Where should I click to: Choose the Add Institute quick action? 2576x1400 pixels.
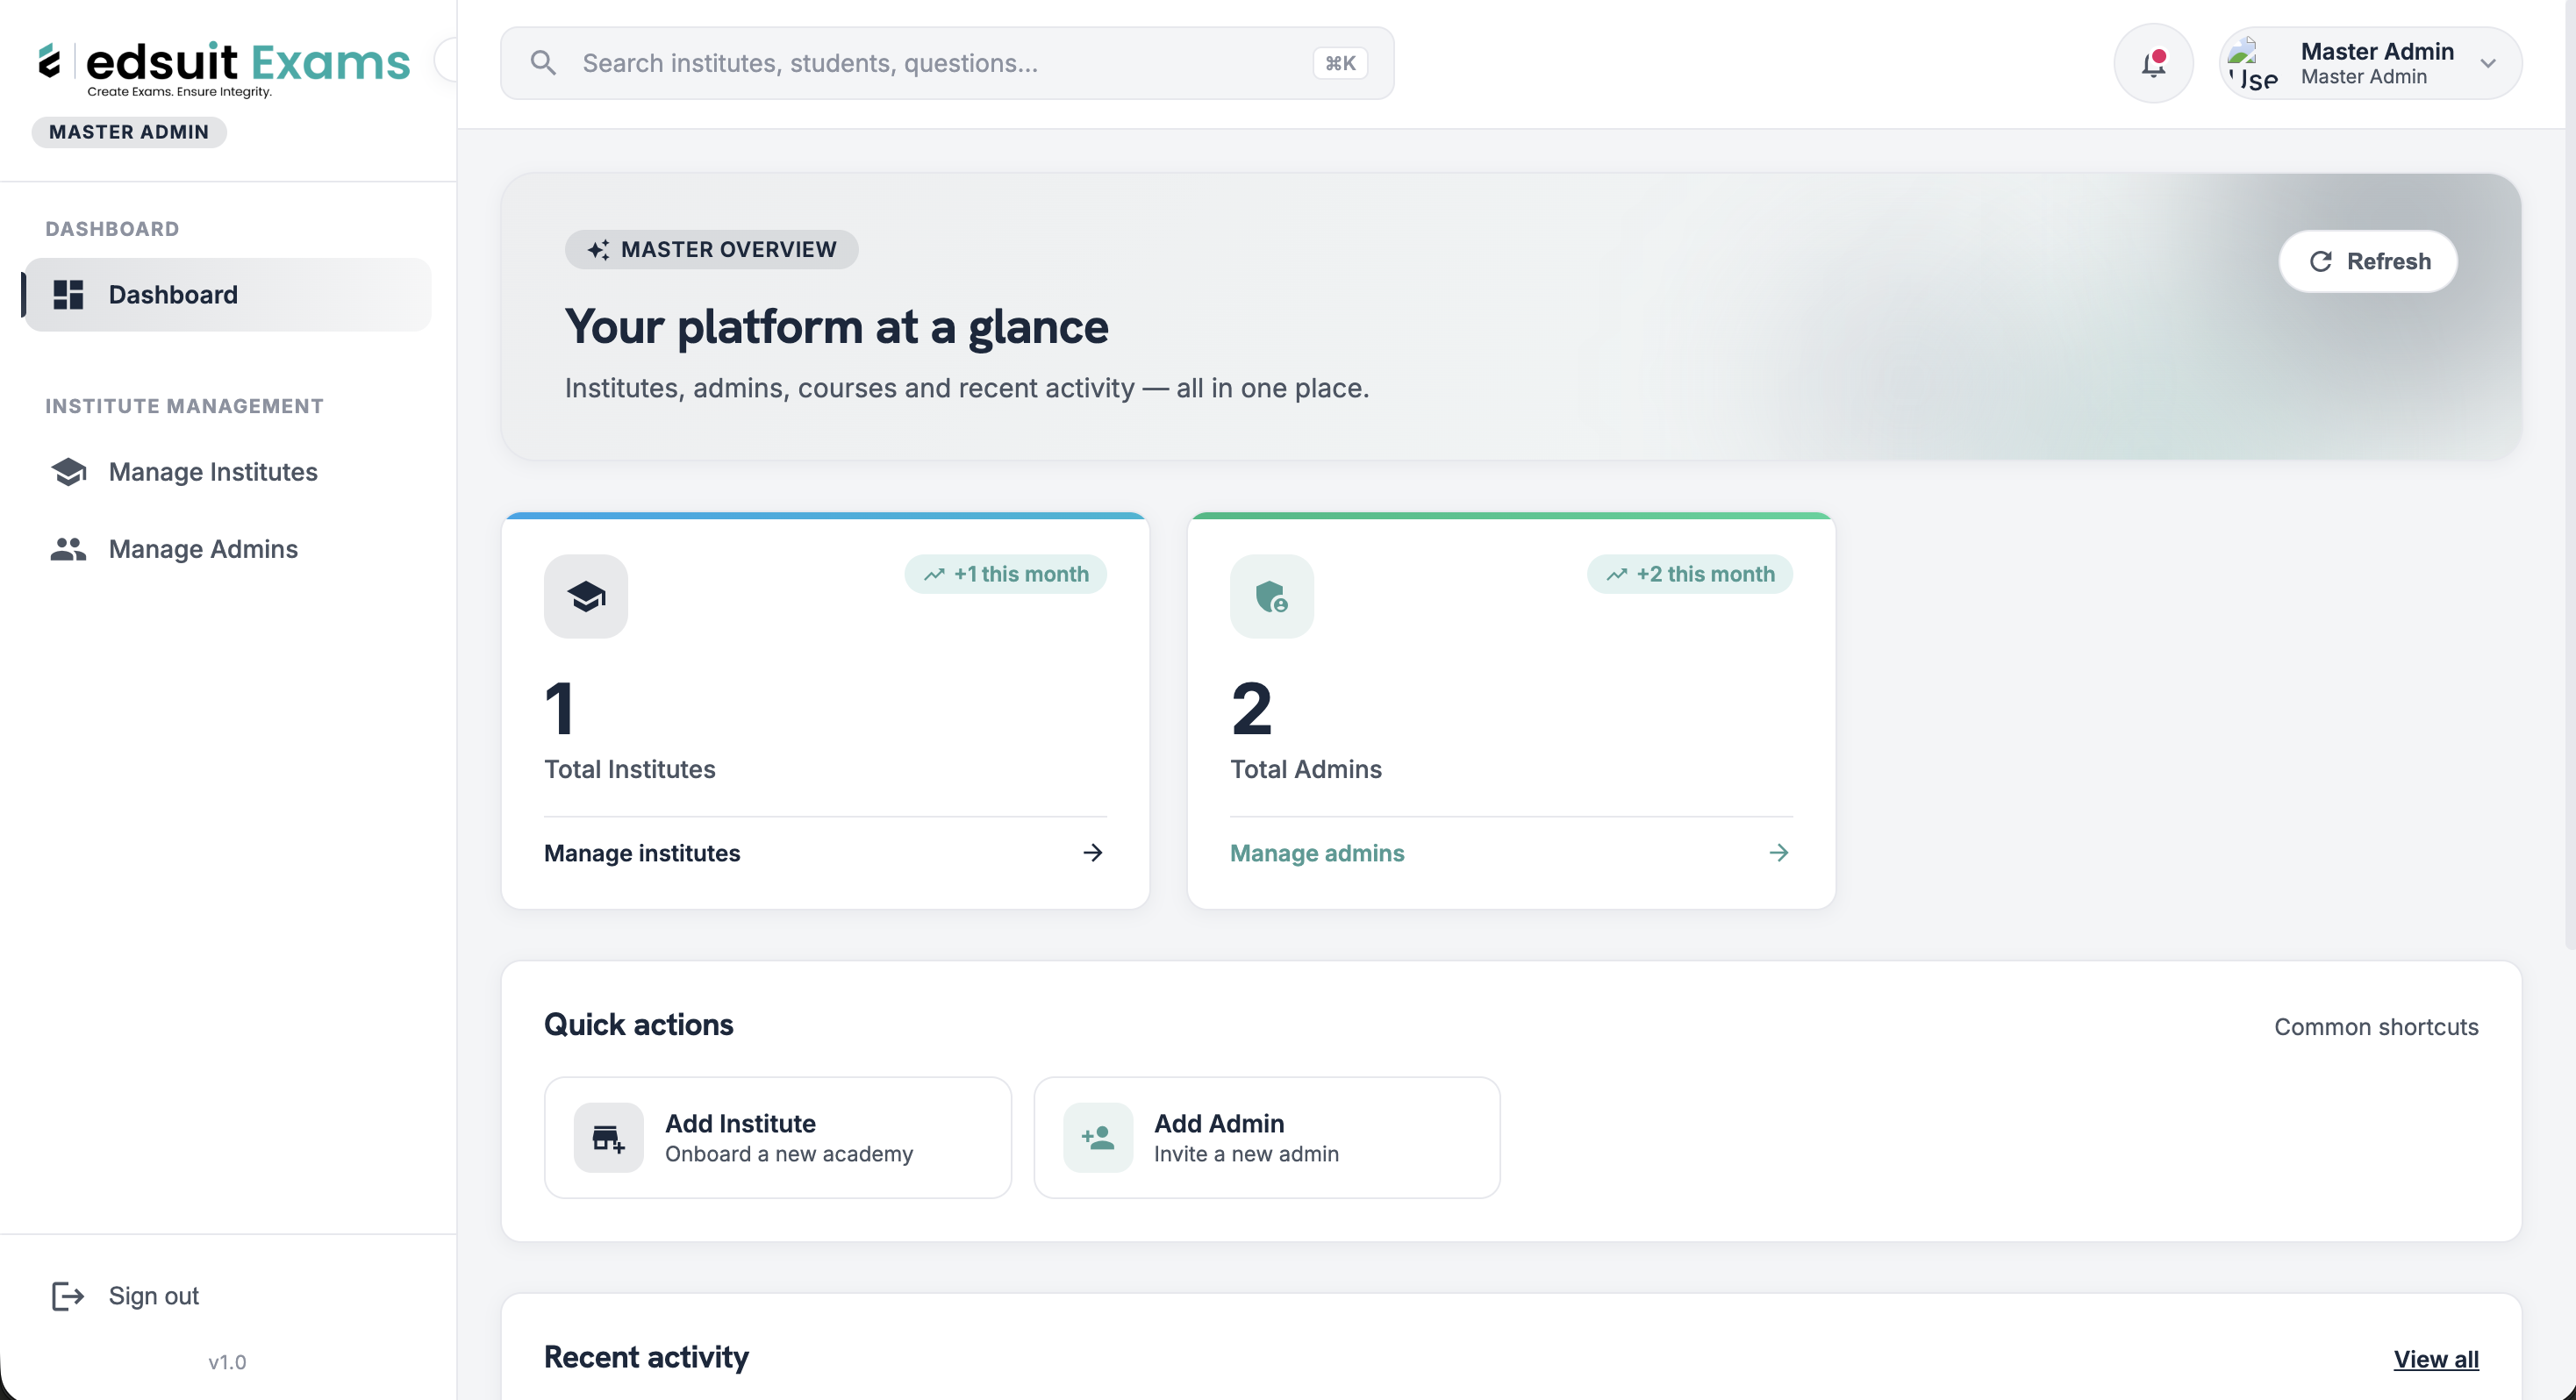point(778,1138)
